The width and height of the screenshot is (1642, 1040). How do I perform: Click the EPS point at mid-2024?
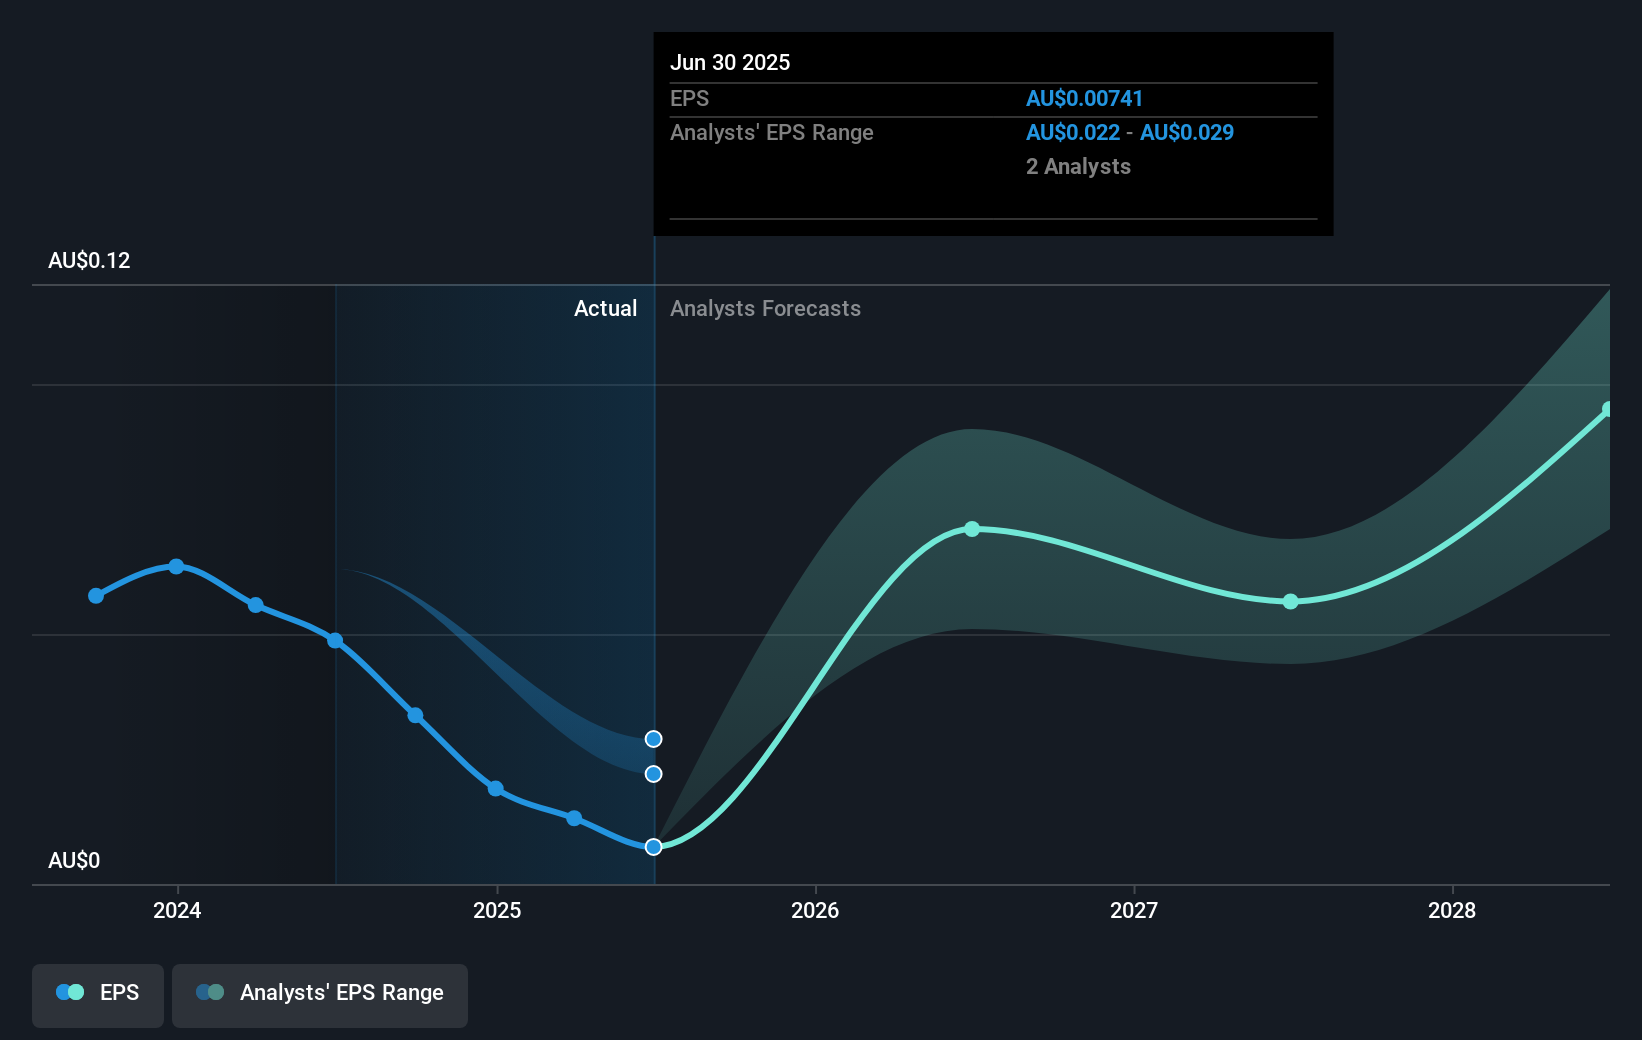[x=335, y=641]
